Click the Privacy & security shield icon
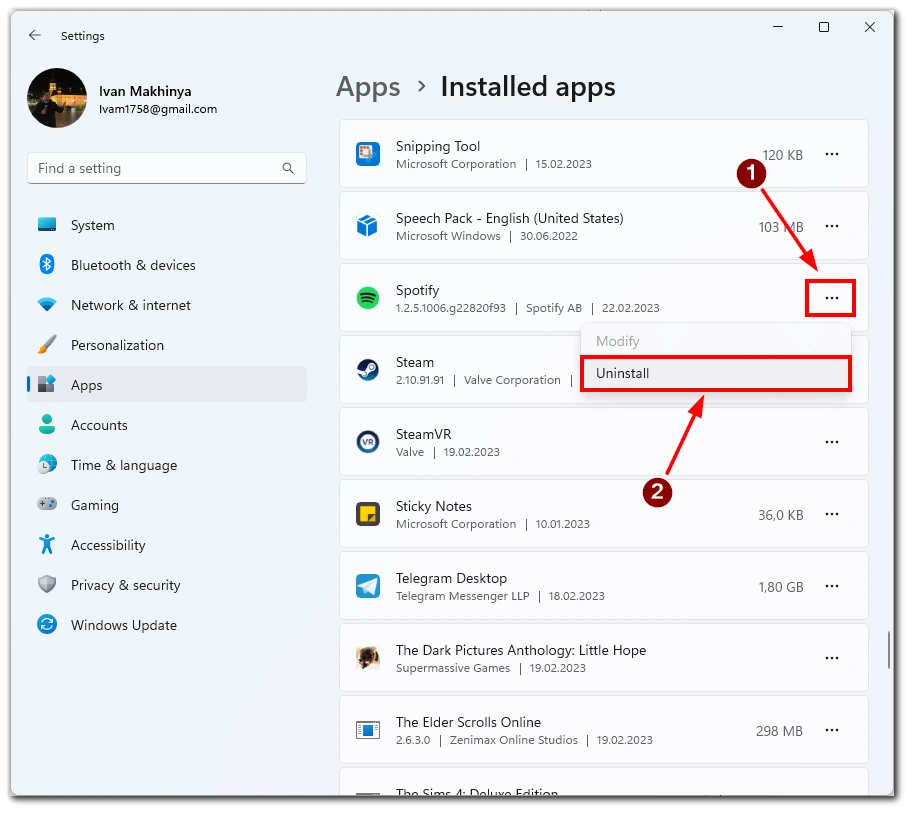912x814 pixels. tap(47, 585)
